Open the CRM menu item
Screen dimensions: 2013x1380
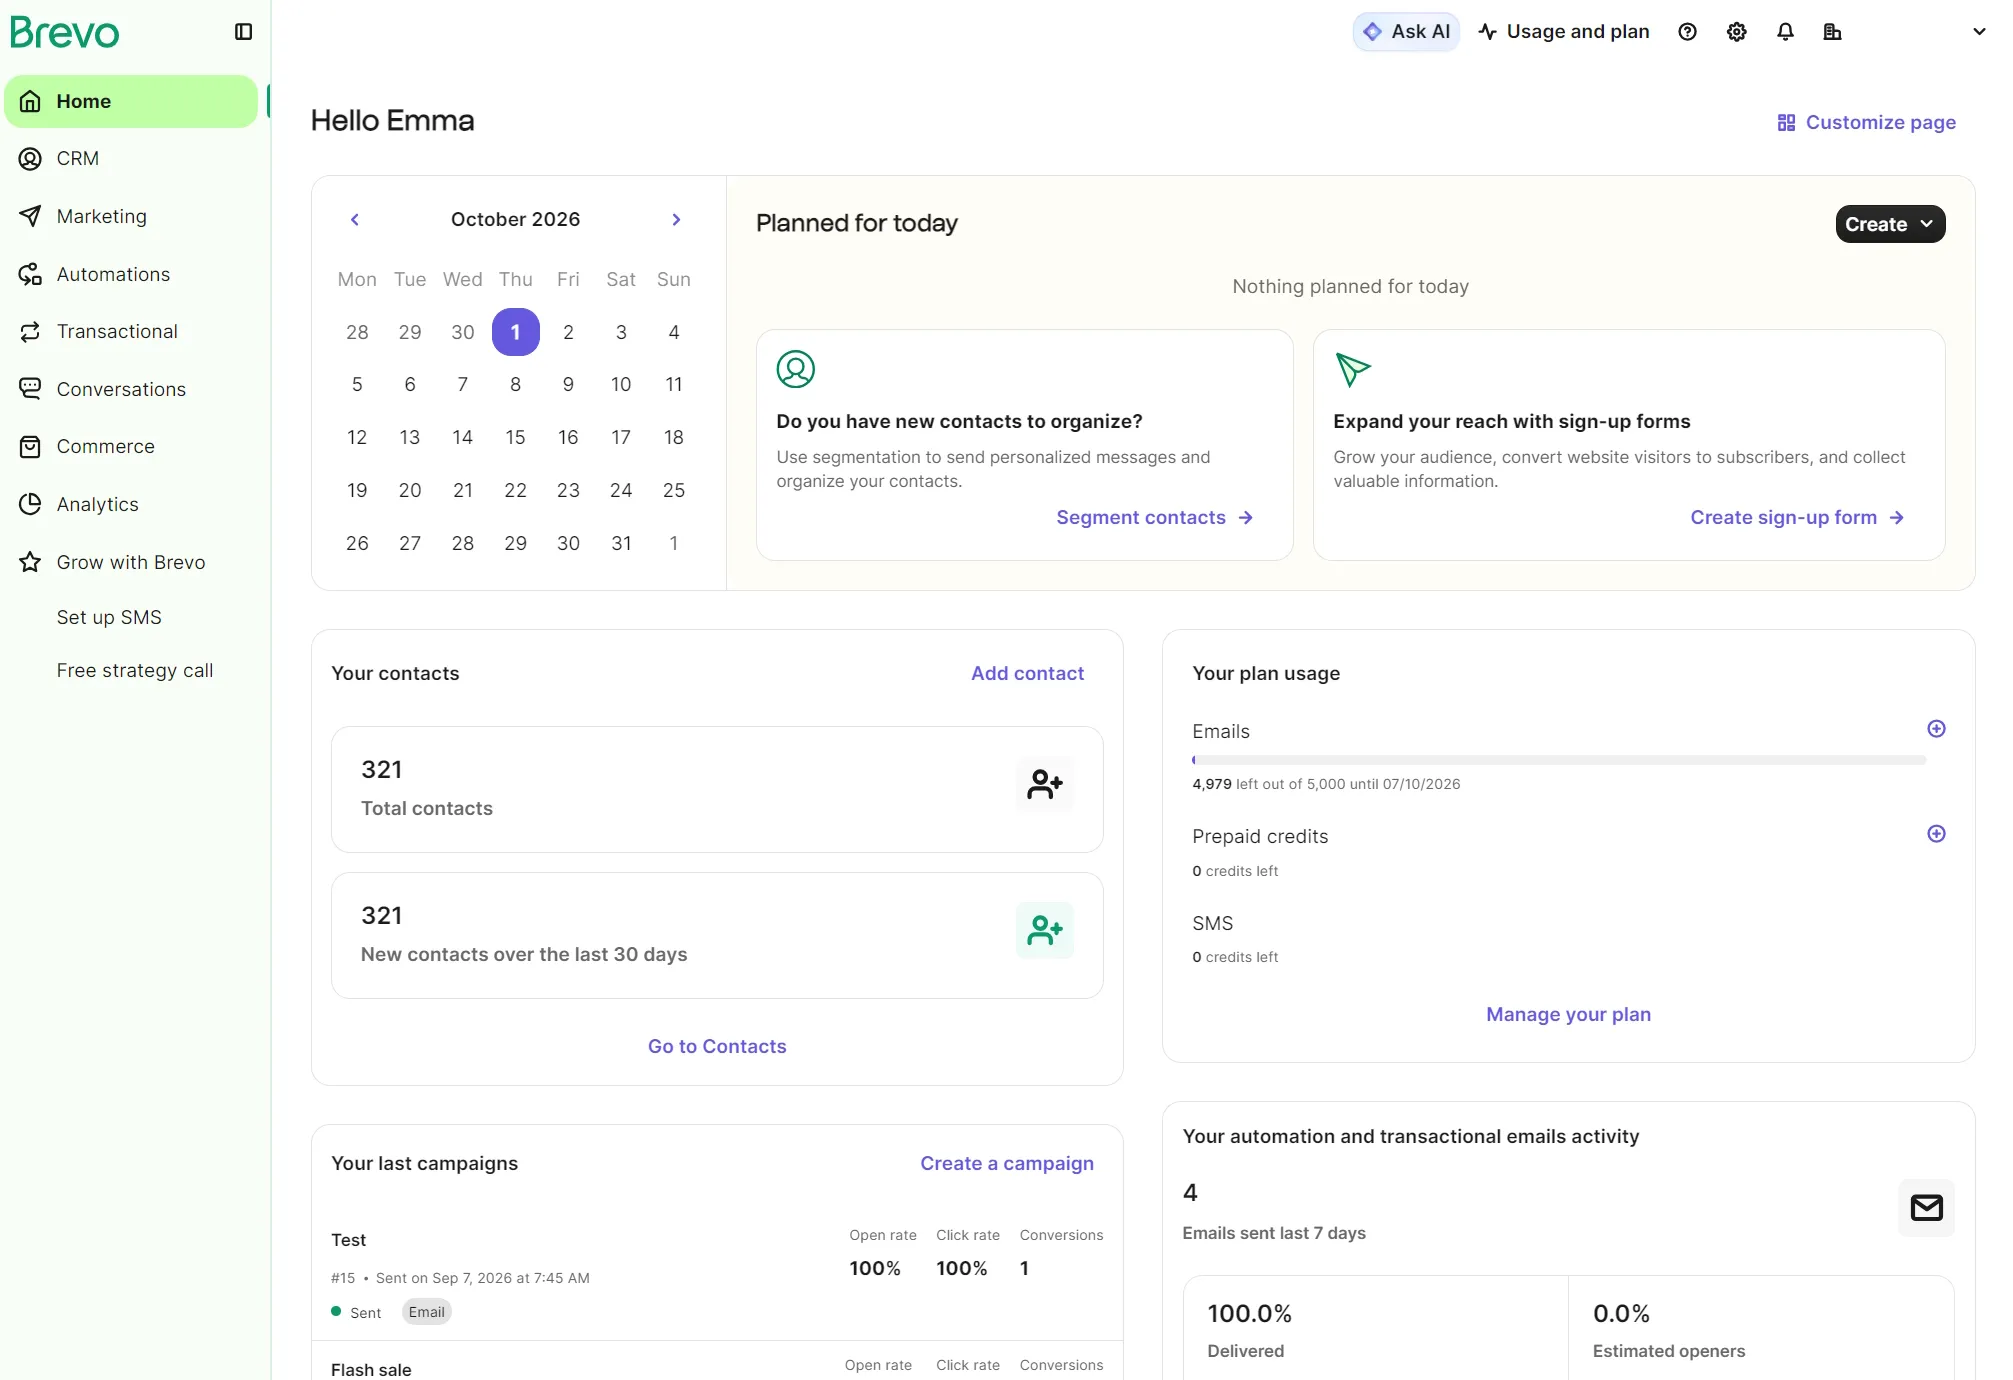tap(131, 159)
